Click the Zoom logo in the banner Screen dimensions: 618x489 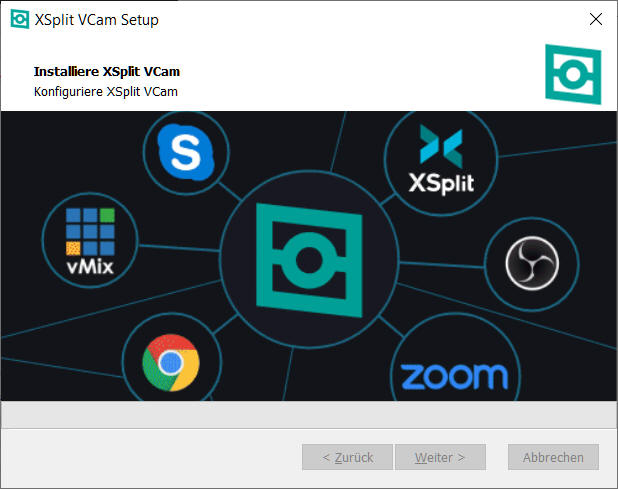click(x=454, y=377)
